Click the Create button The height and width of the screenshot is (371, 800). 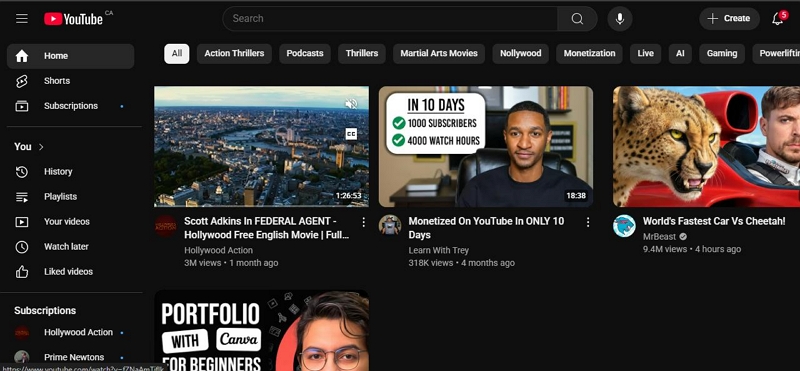click(x=729, y=19)
